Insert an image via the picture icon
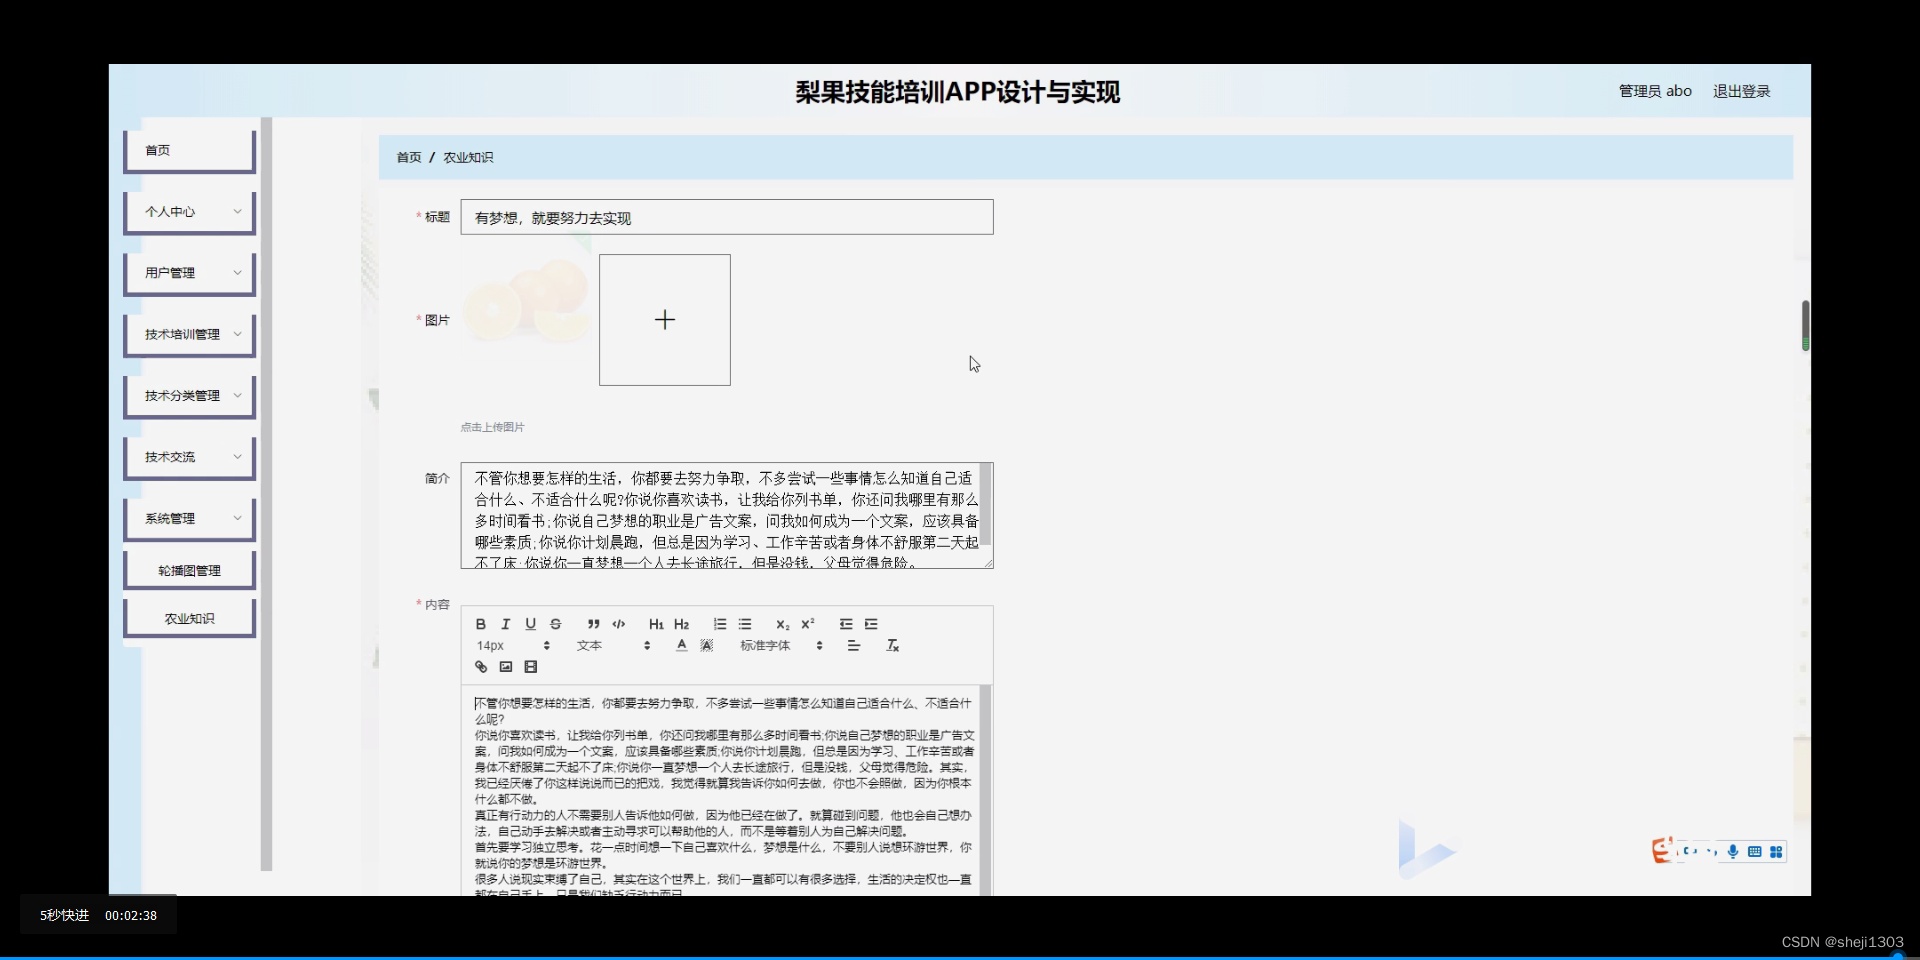1920x960 pixels. coord(505,666)
